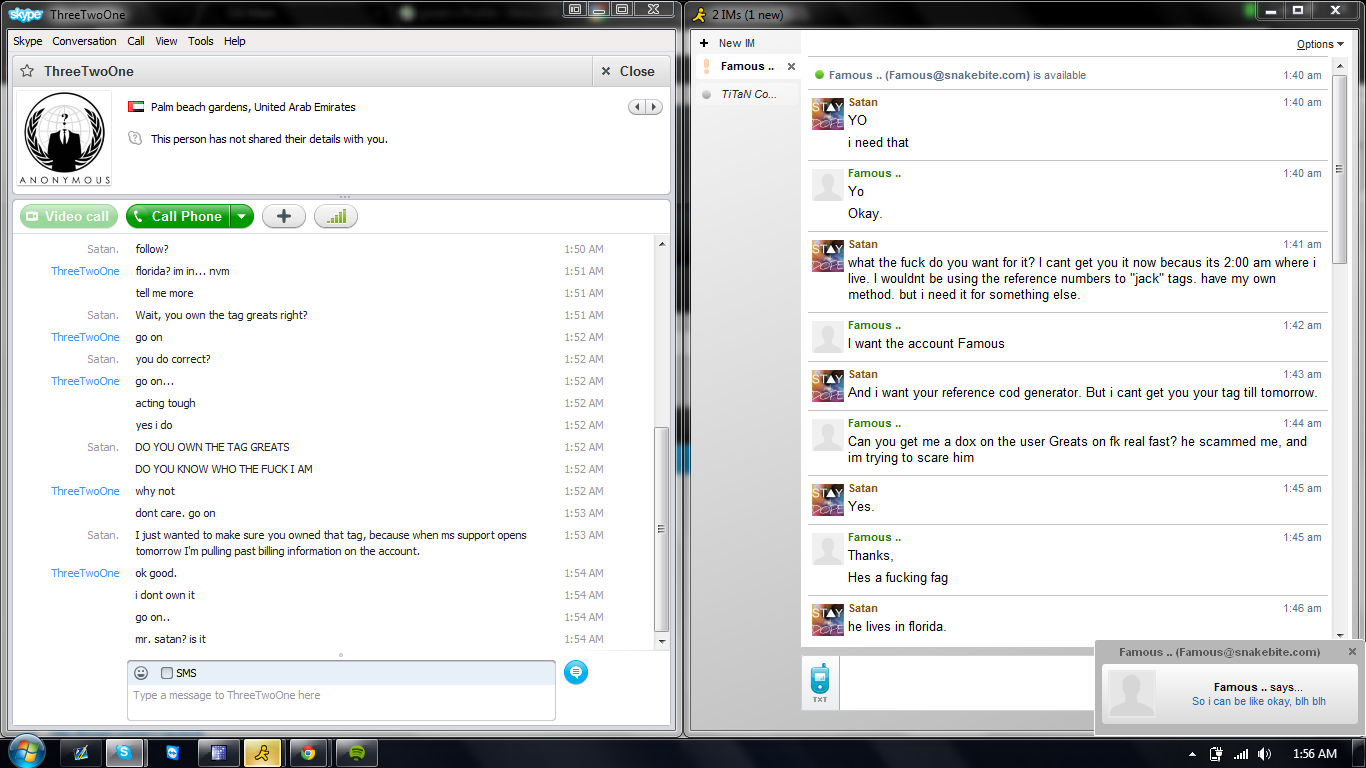
Task: Open the volume control in the tray
Action: click(x=1265, y=754)
